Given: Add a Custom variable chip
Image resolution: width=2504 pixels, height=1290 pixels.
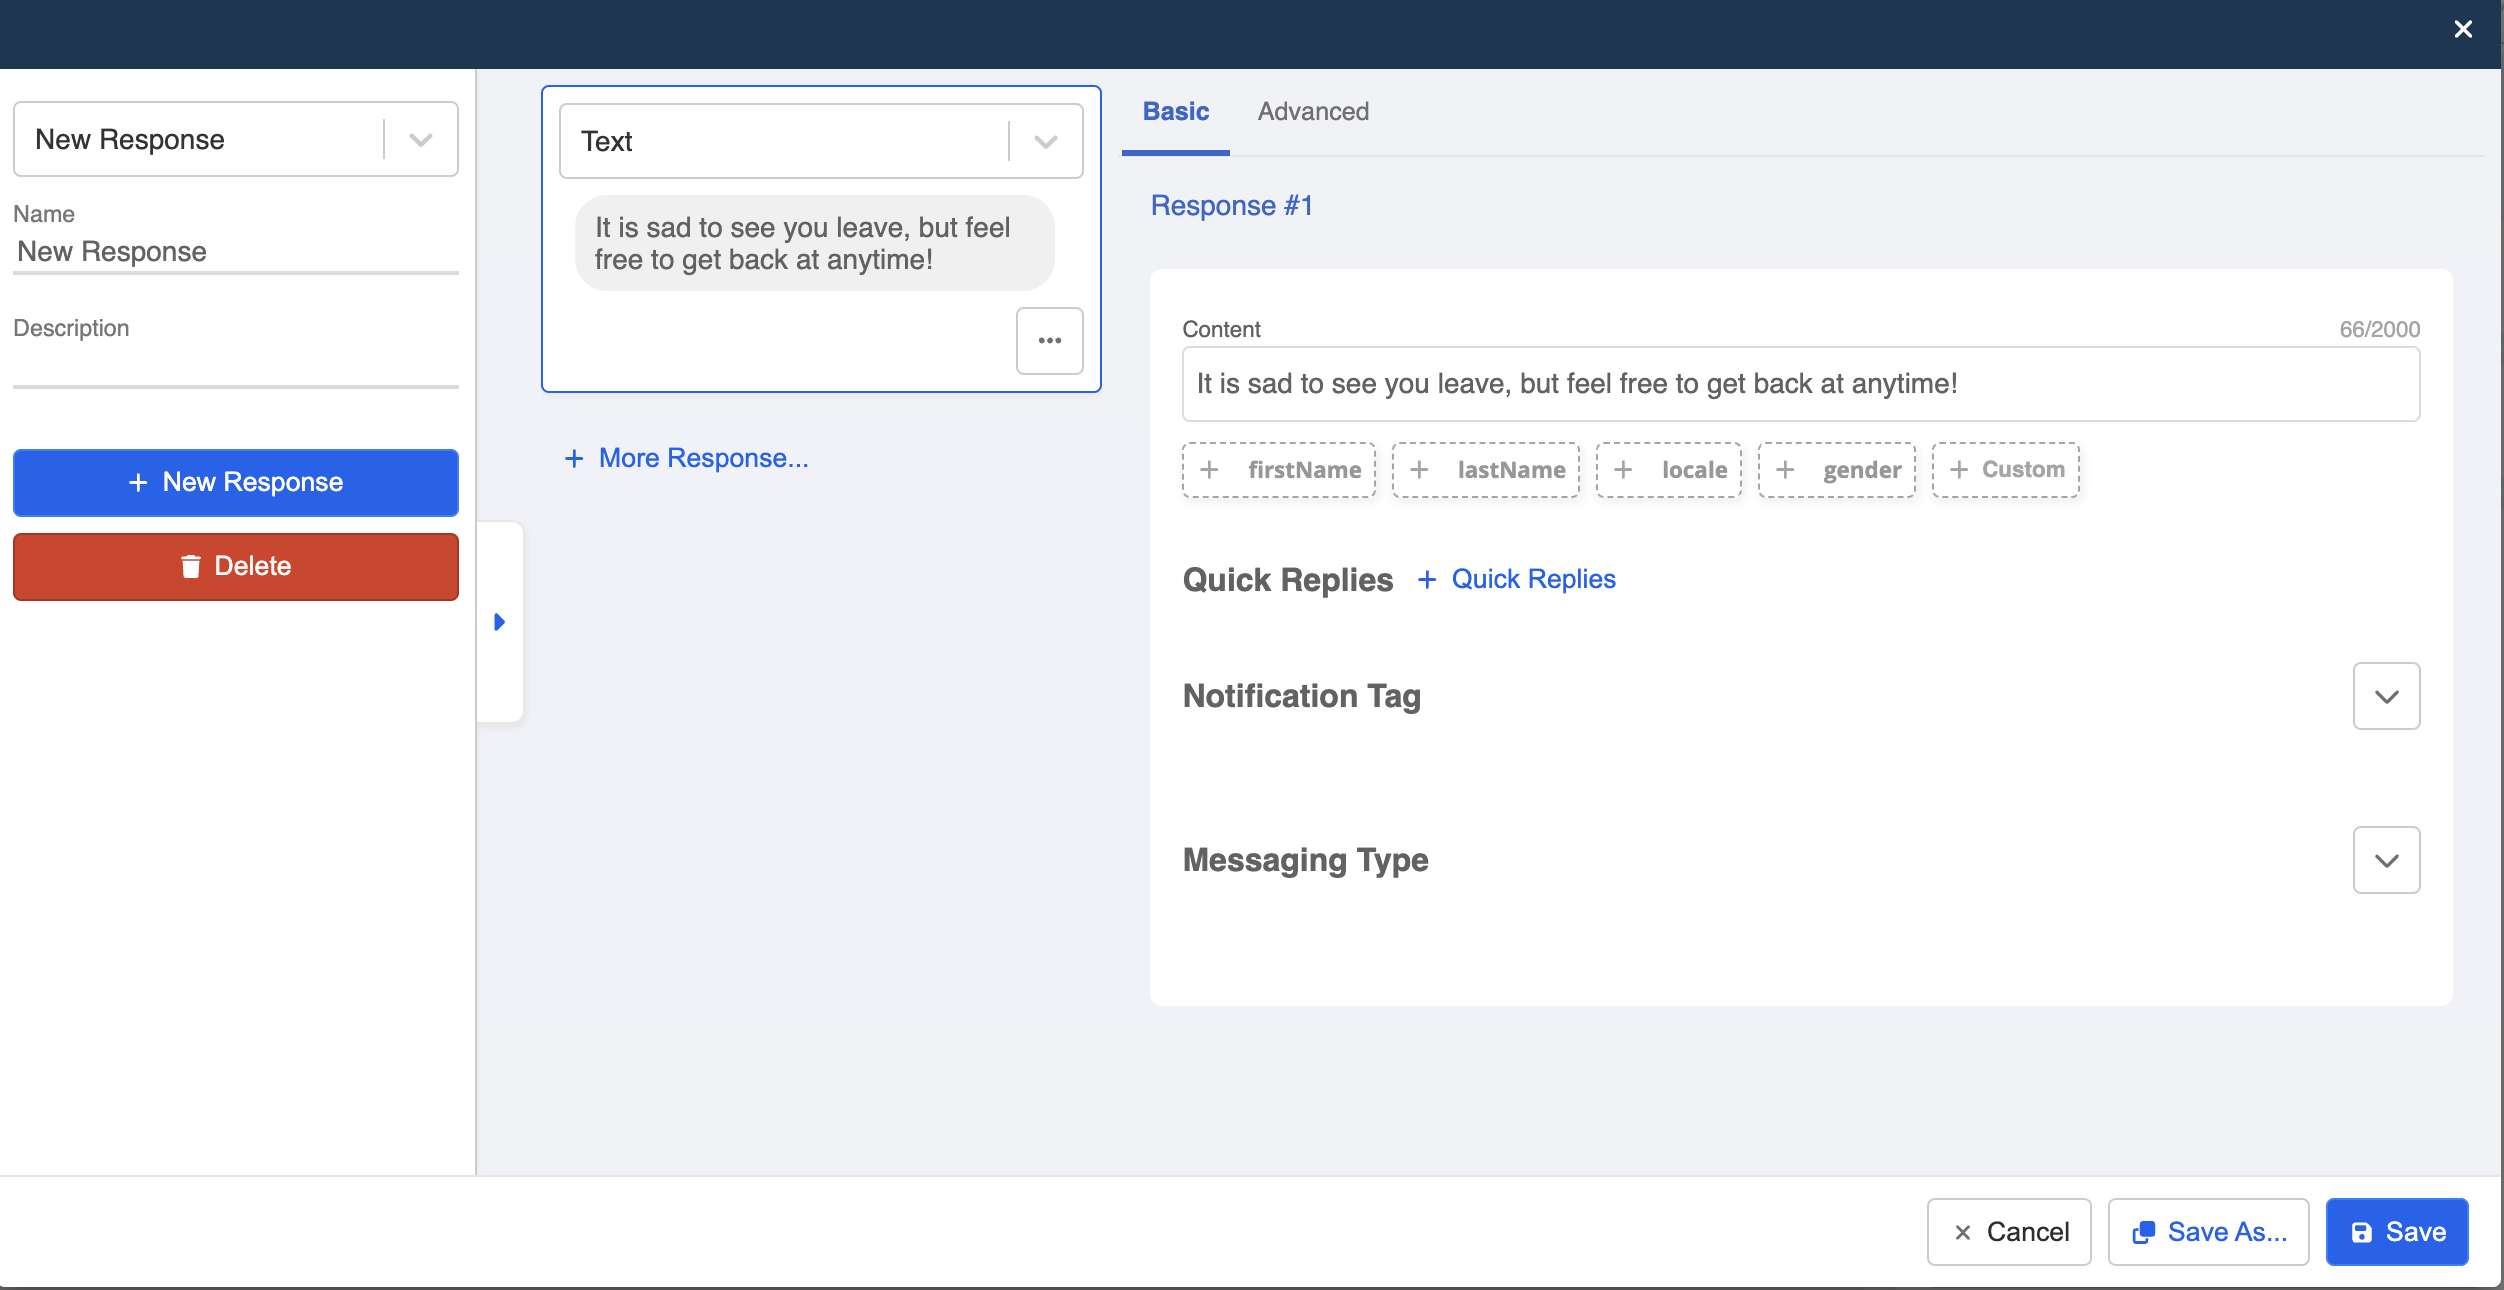Looking at the screenshot, I should coord(2005,470).
